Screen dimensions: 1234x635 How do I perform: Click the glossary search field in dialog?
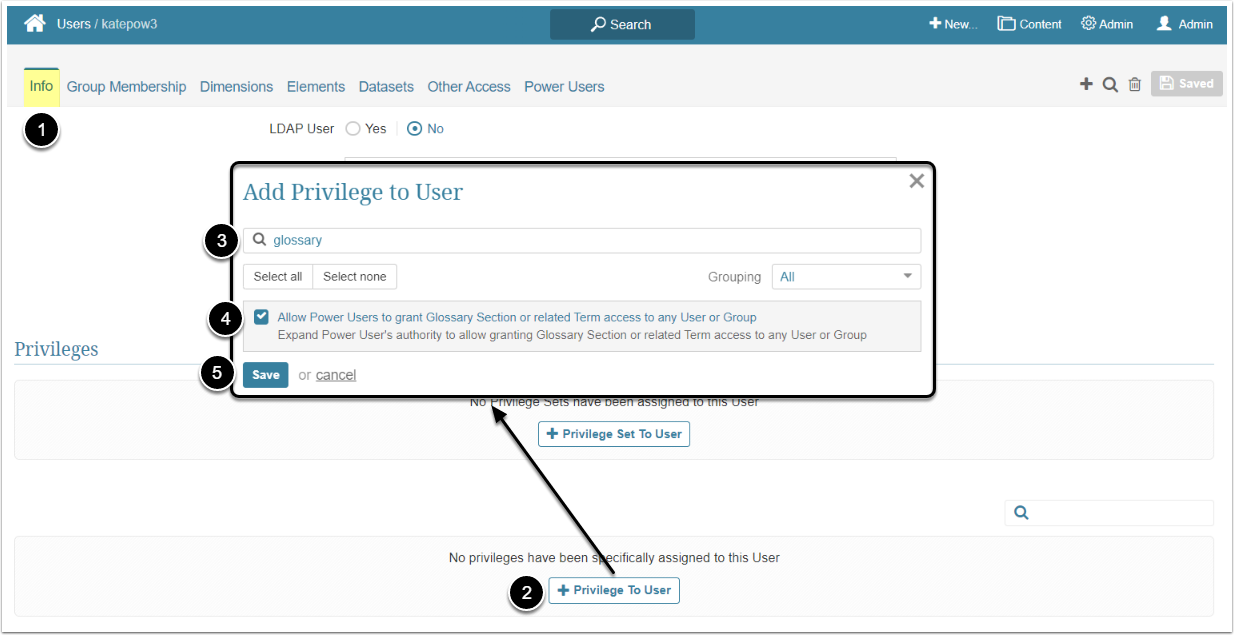(582, 240)
